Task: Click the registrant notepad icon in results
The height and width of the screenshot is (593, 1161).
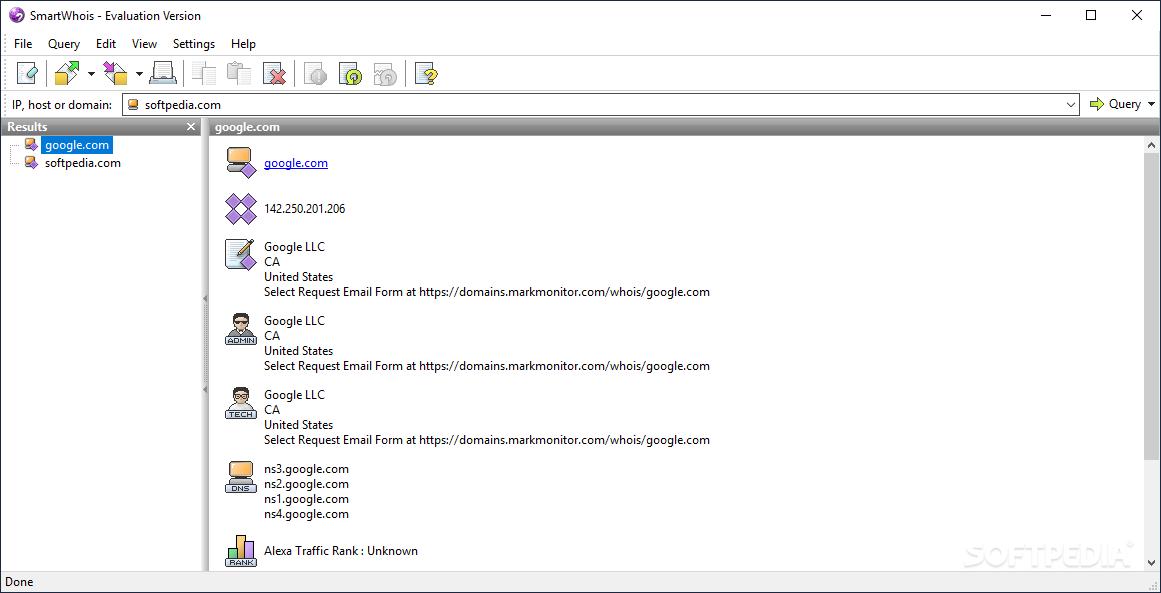Action: click(241, 255)
